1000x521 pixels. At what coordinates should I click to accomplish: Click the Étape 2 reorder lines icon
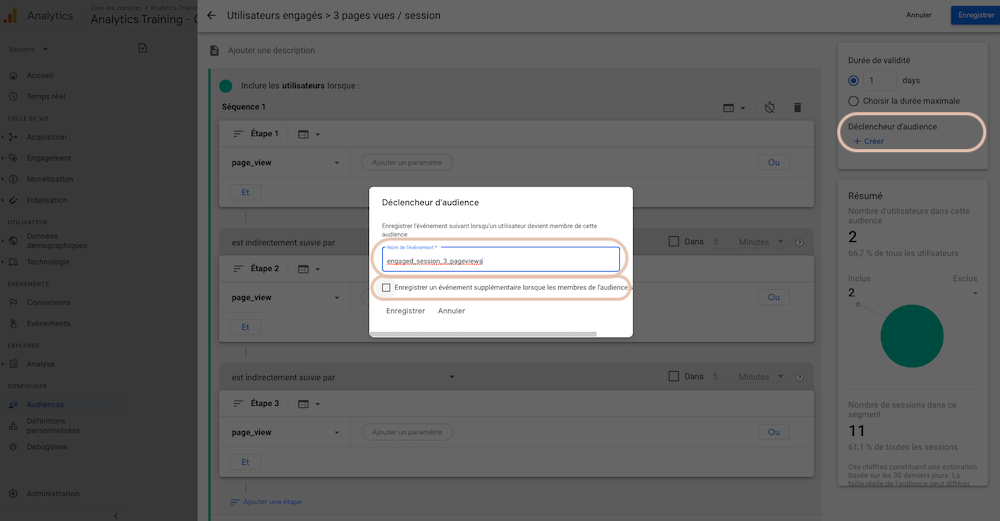pos(239,268)
